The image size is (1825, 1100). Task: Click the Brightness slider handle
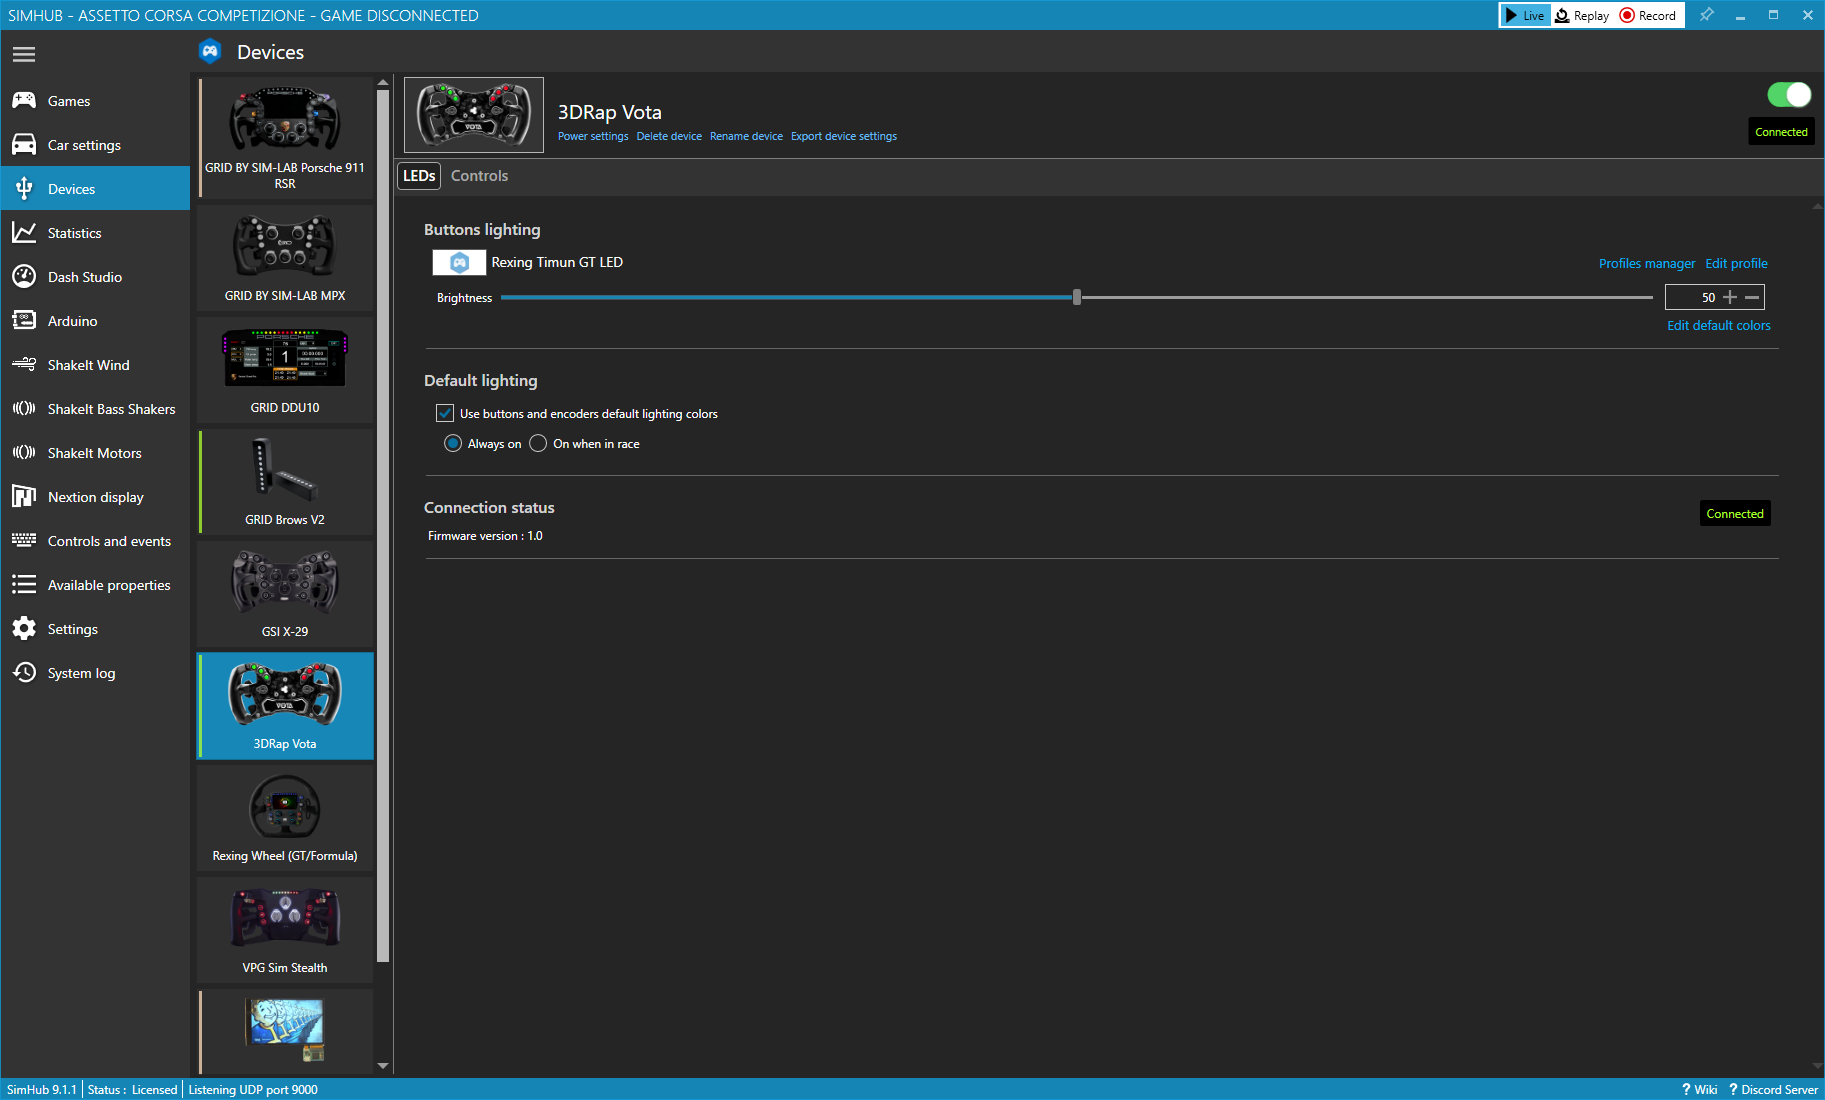click(1077, 297)
